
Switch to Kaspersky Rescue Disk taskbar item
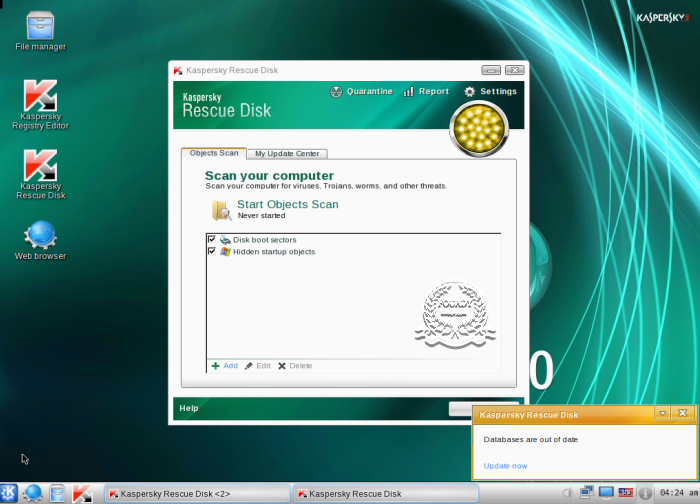(x=386, y=494)
